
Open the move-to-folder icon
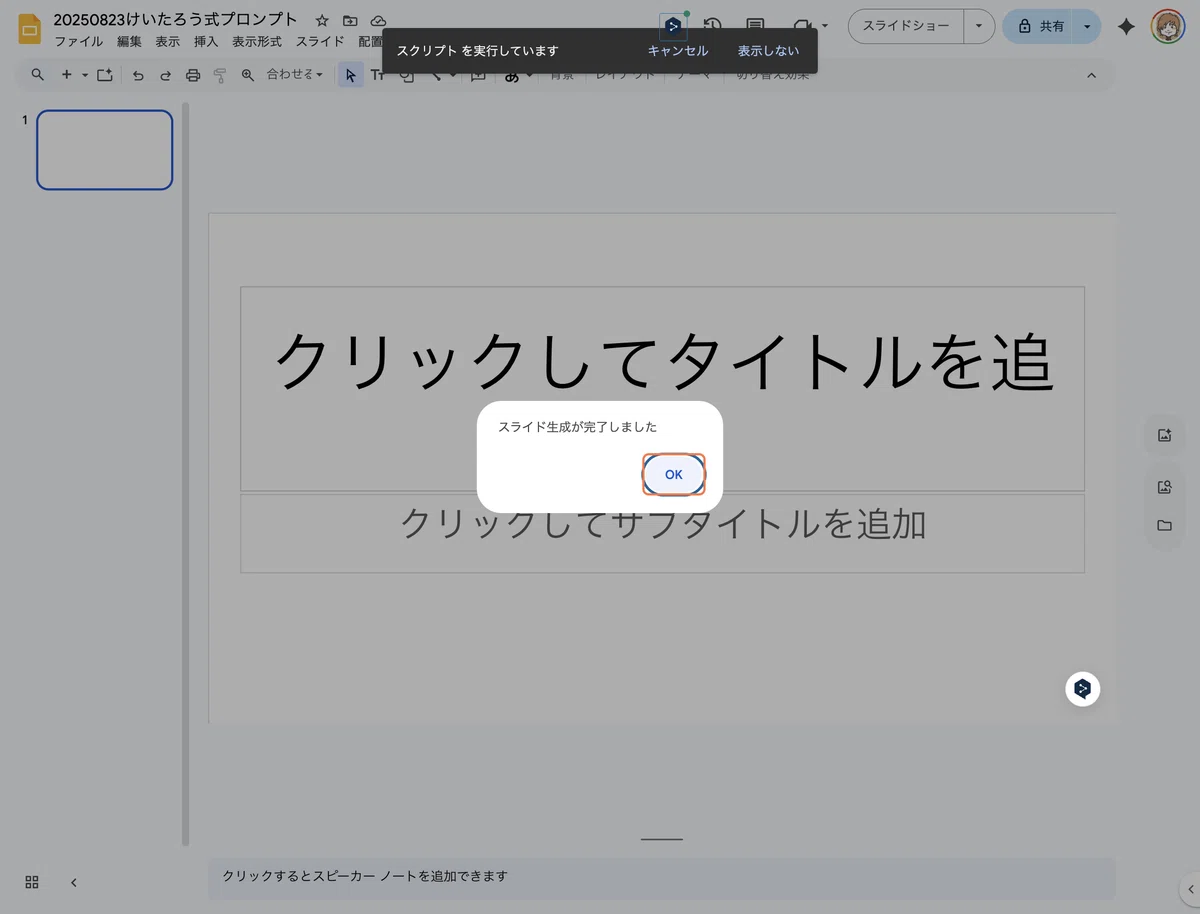coord(350,20)
